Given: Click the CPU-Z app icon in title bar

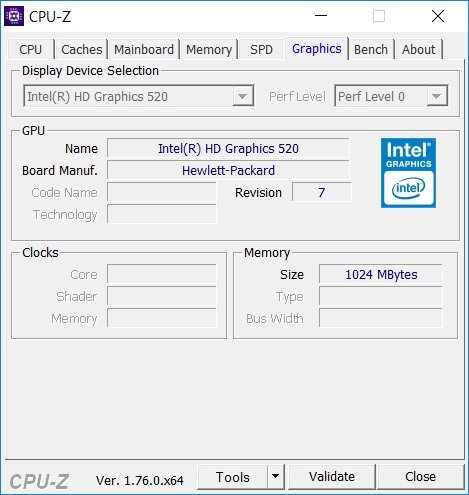Looking at the screenshot, I should click(x=14, y=16).
